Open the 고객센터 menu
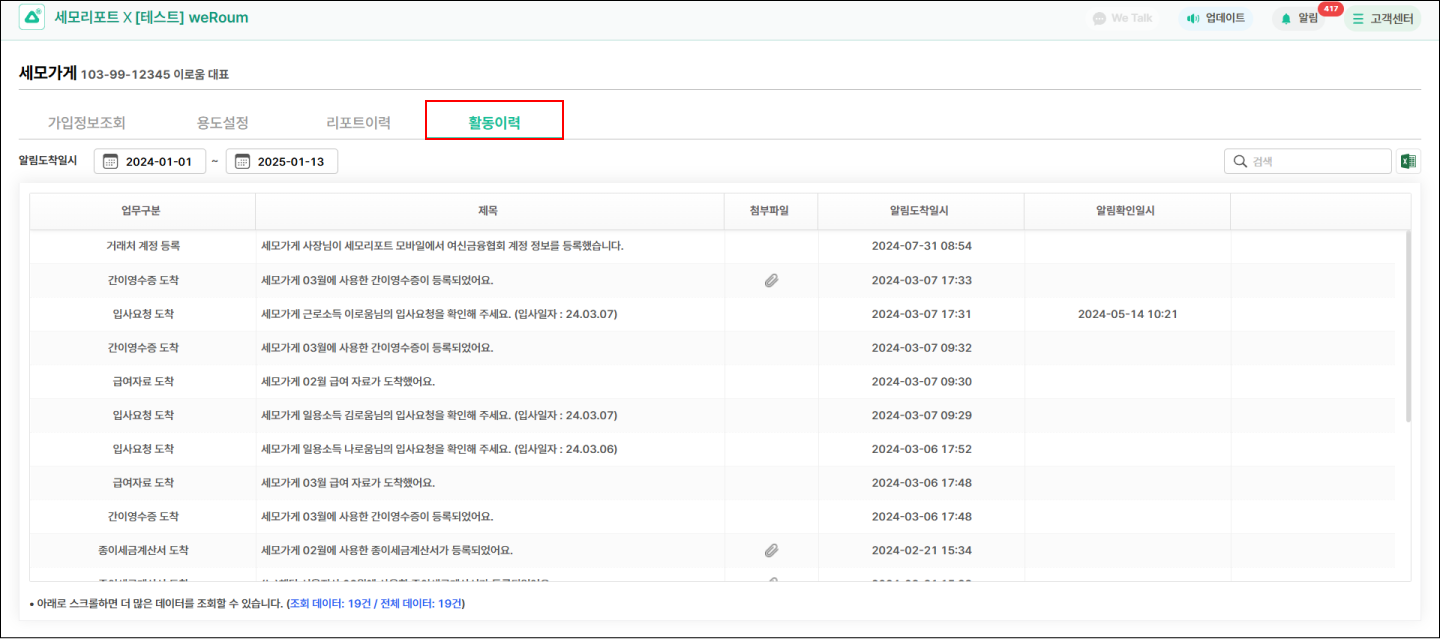The width and height of the screenshot is (1440, 639). tap(1383, 18)
